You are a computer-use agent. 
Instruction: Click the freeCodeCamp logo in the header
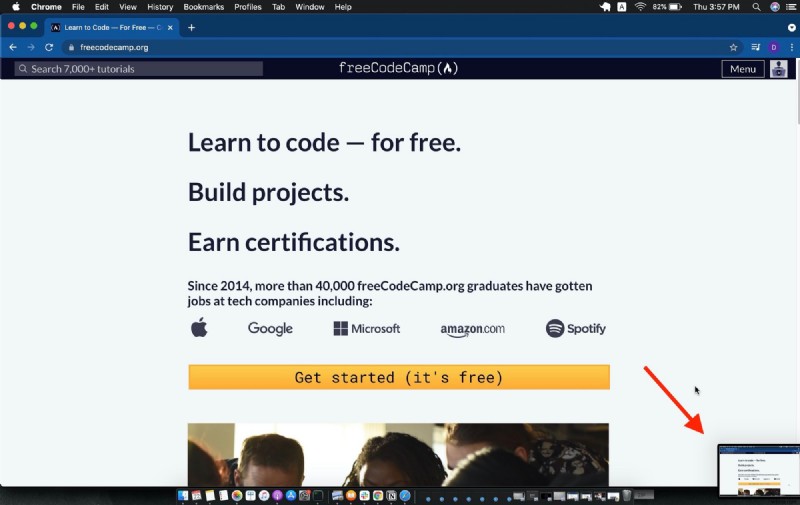(x=398, y=68)
